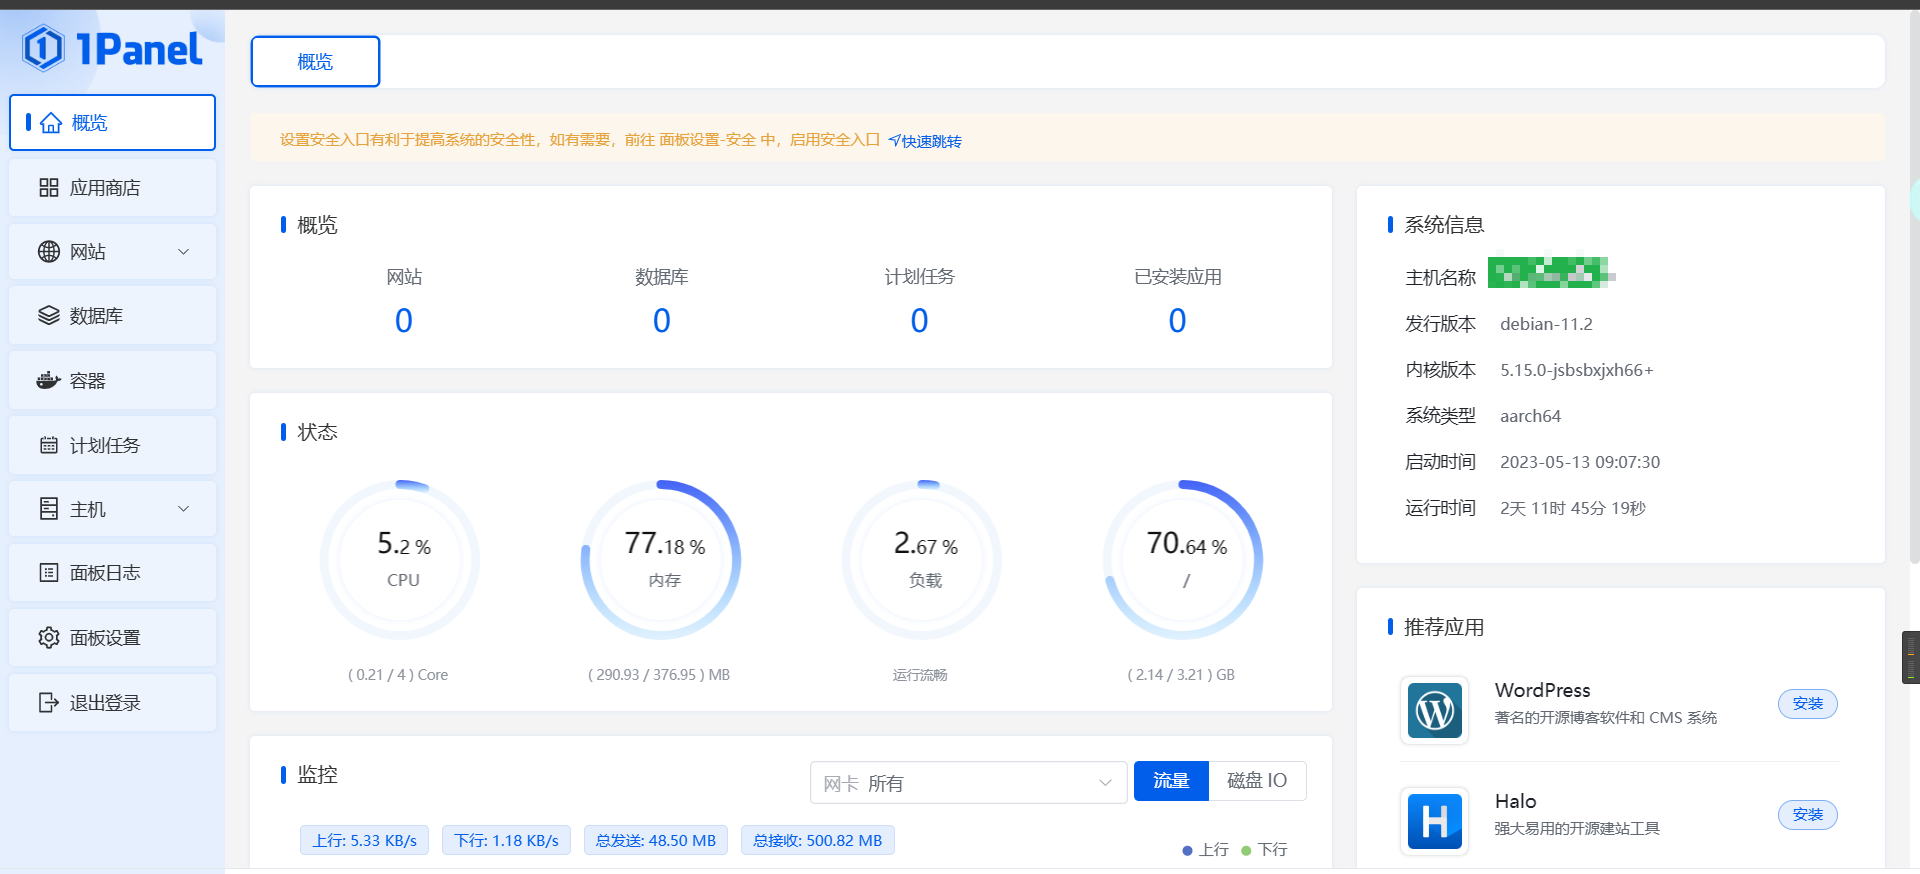The height and width of the screenshot is (874, 1920).
Task: Click the debian-11.2 version text
Action: pyautogui.click(x=1546, y=324)
